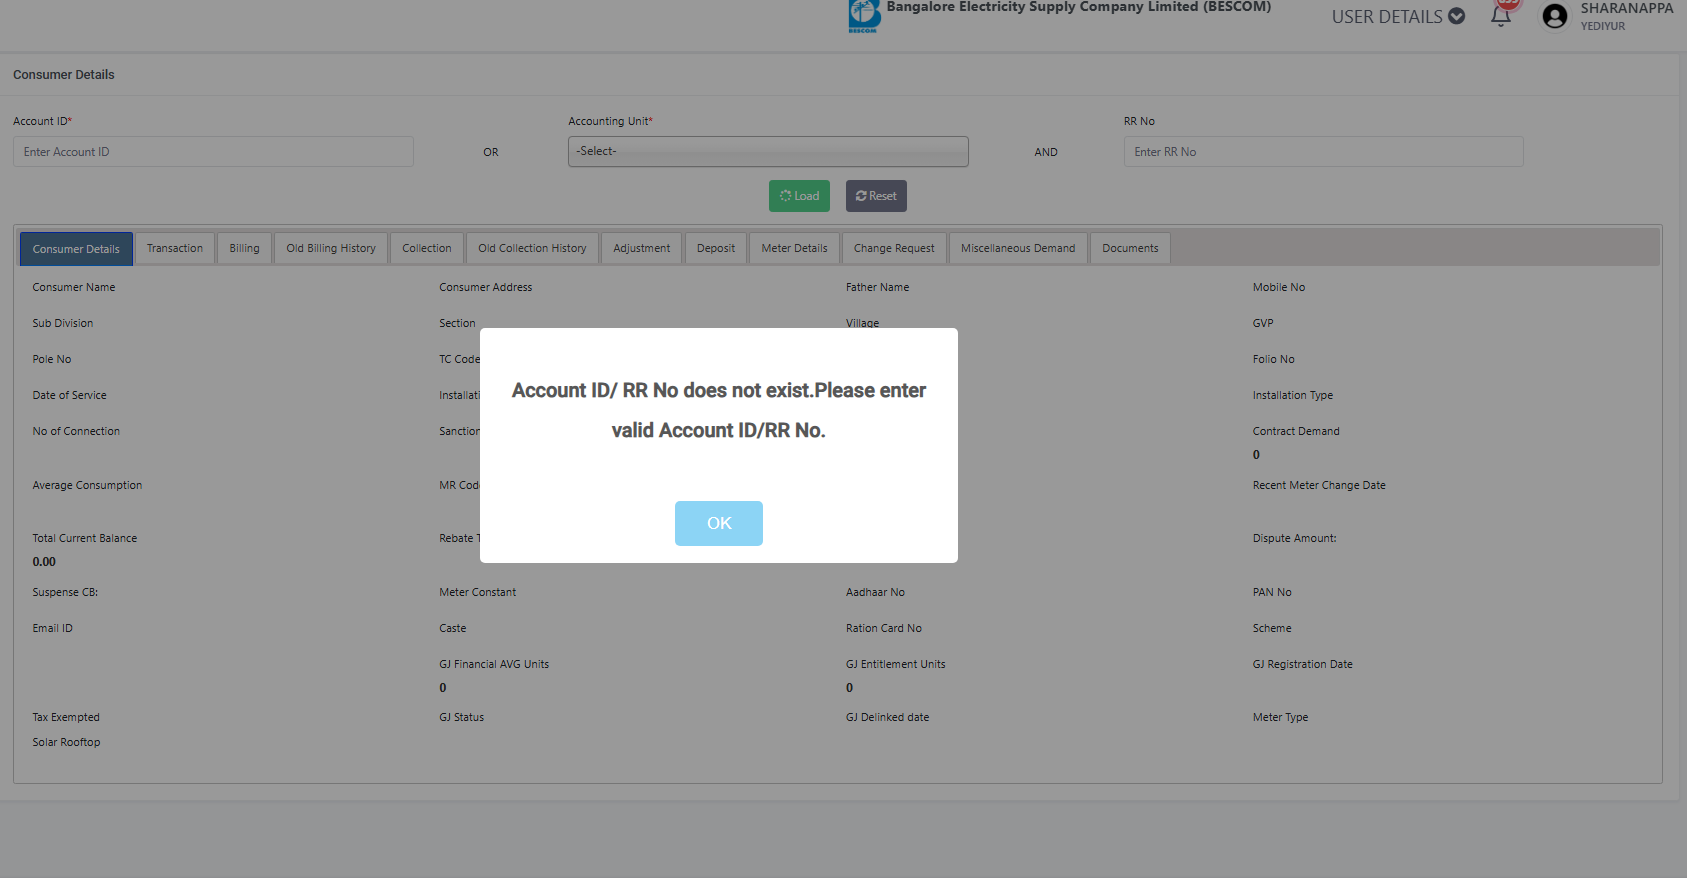Click the 'Tax Exempted' label
The width and height of the screenshot is (1687, 878).
[x=66, y=717]
